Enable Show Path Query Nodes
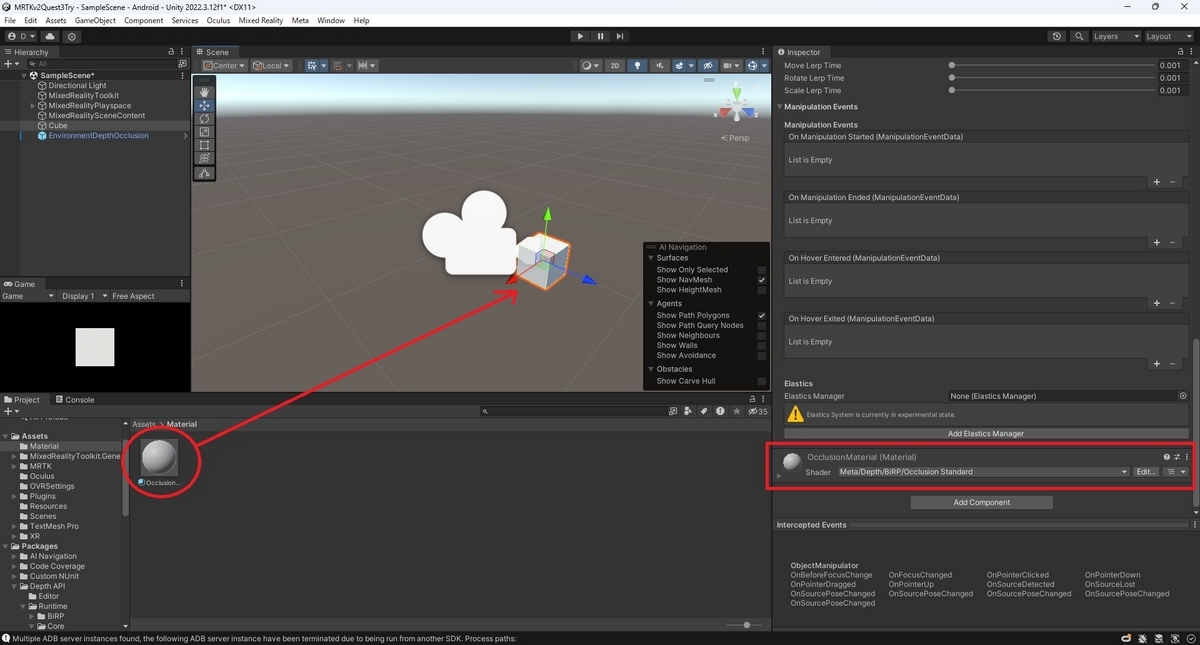Screen dimensions: 1200x645 [x=763, y=325]
